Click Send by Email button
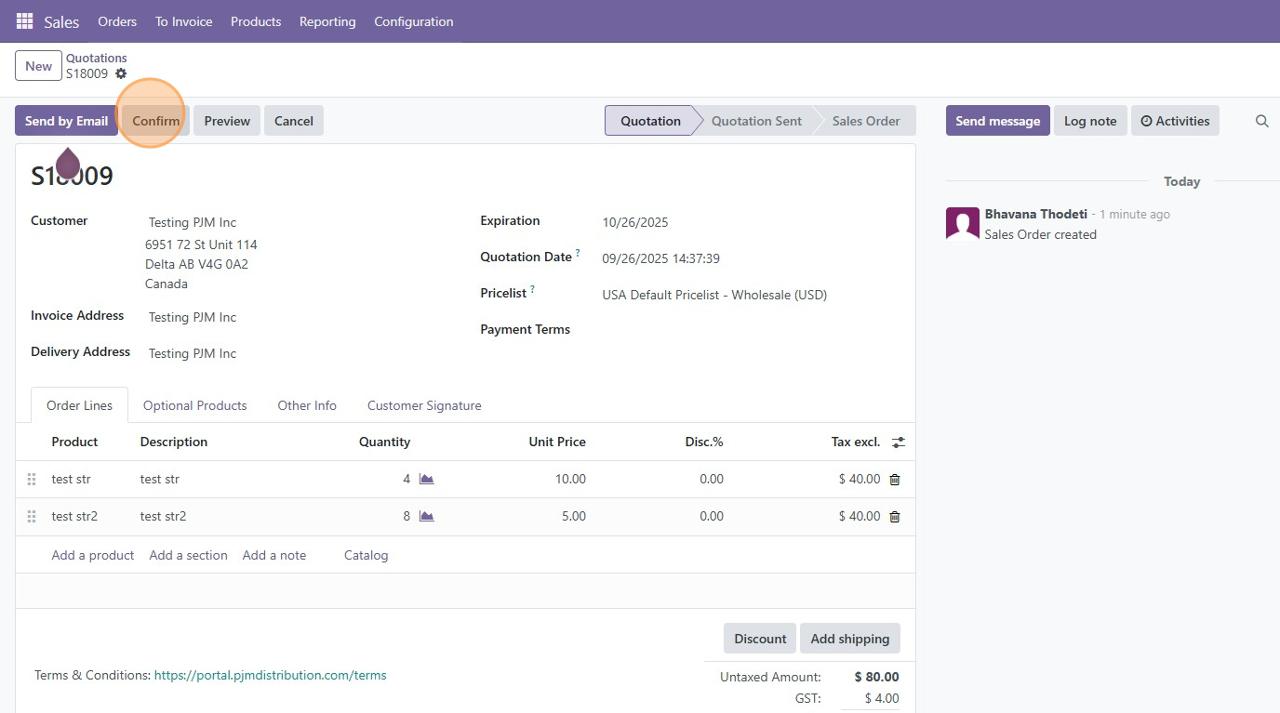This screenshot has height=713, width=1280. 66,121
